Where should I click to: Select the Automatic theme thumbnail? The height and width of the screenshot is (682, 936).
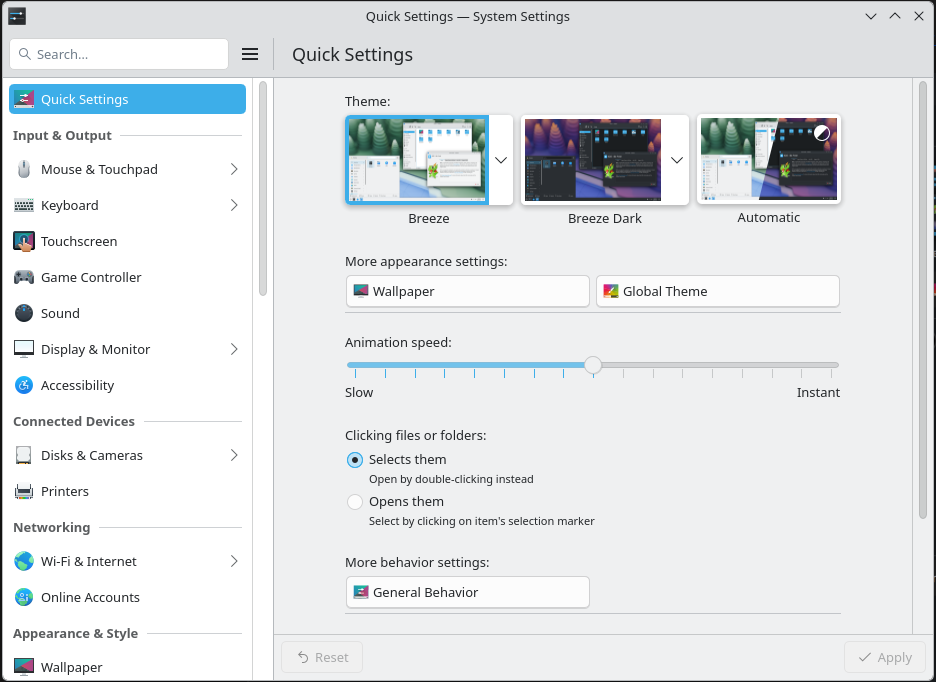pyautogui.click(x=769, y=159)
